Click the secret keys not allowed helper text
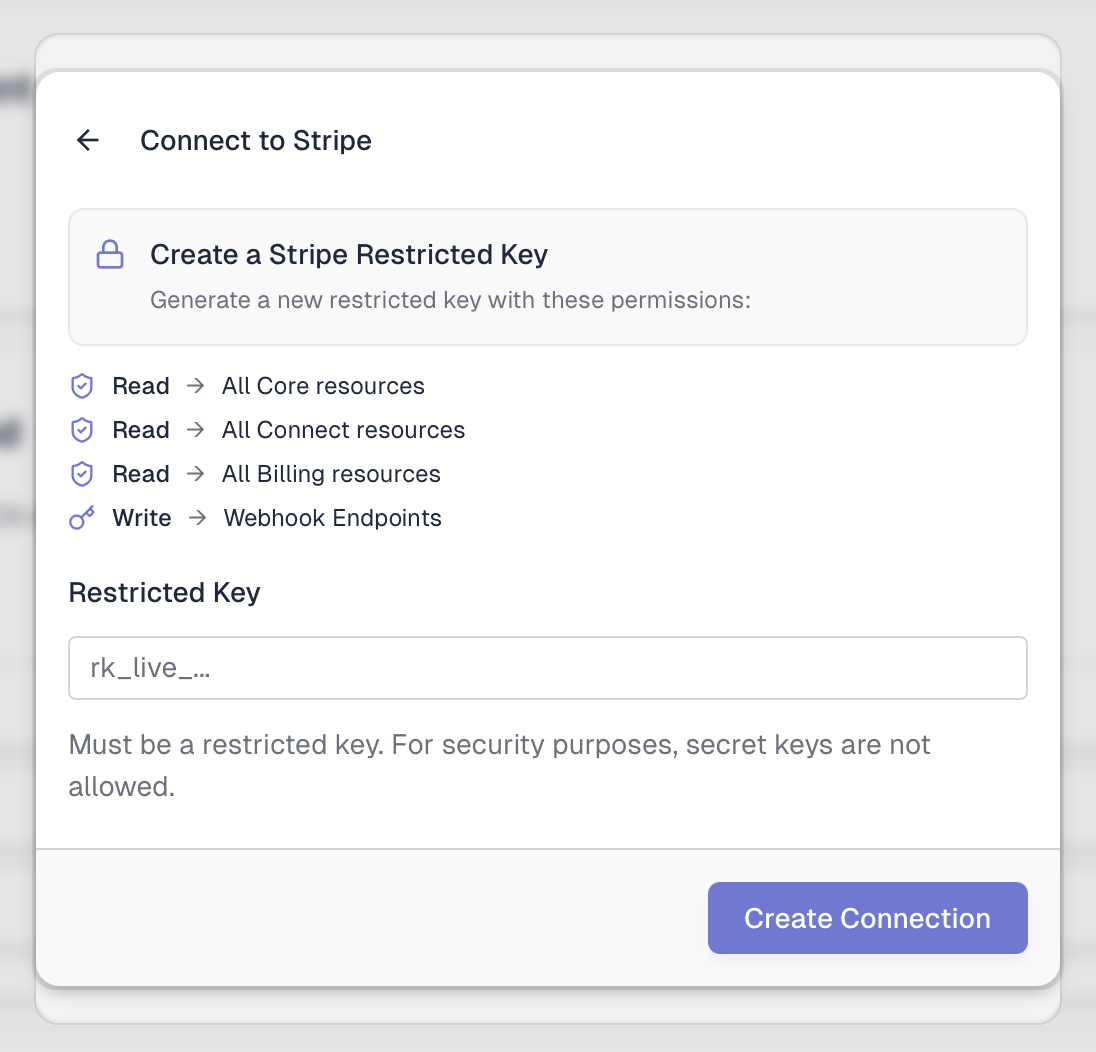This screenshot has width=1096, height=1052. click(499, 765)
